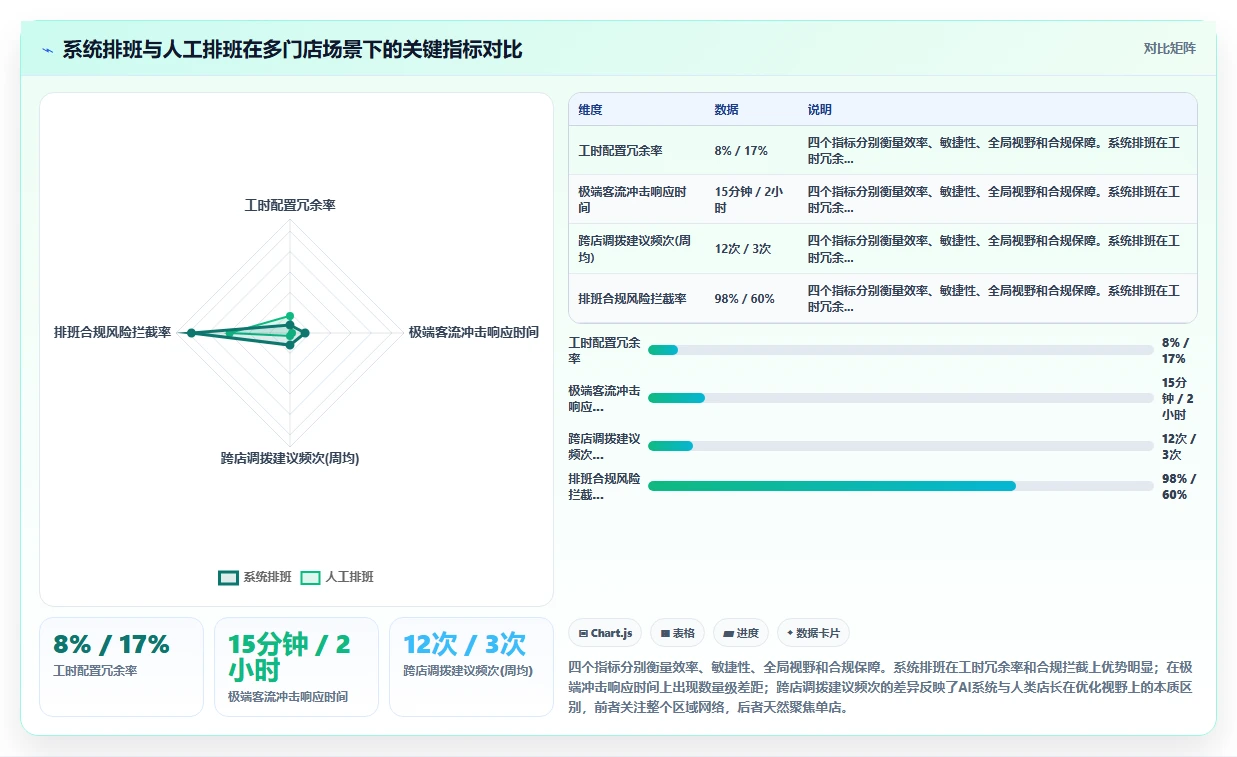This screenshot has width=1237, height=757.
Task: Select the Chart.js tag chip
Action: click(605, 633)
